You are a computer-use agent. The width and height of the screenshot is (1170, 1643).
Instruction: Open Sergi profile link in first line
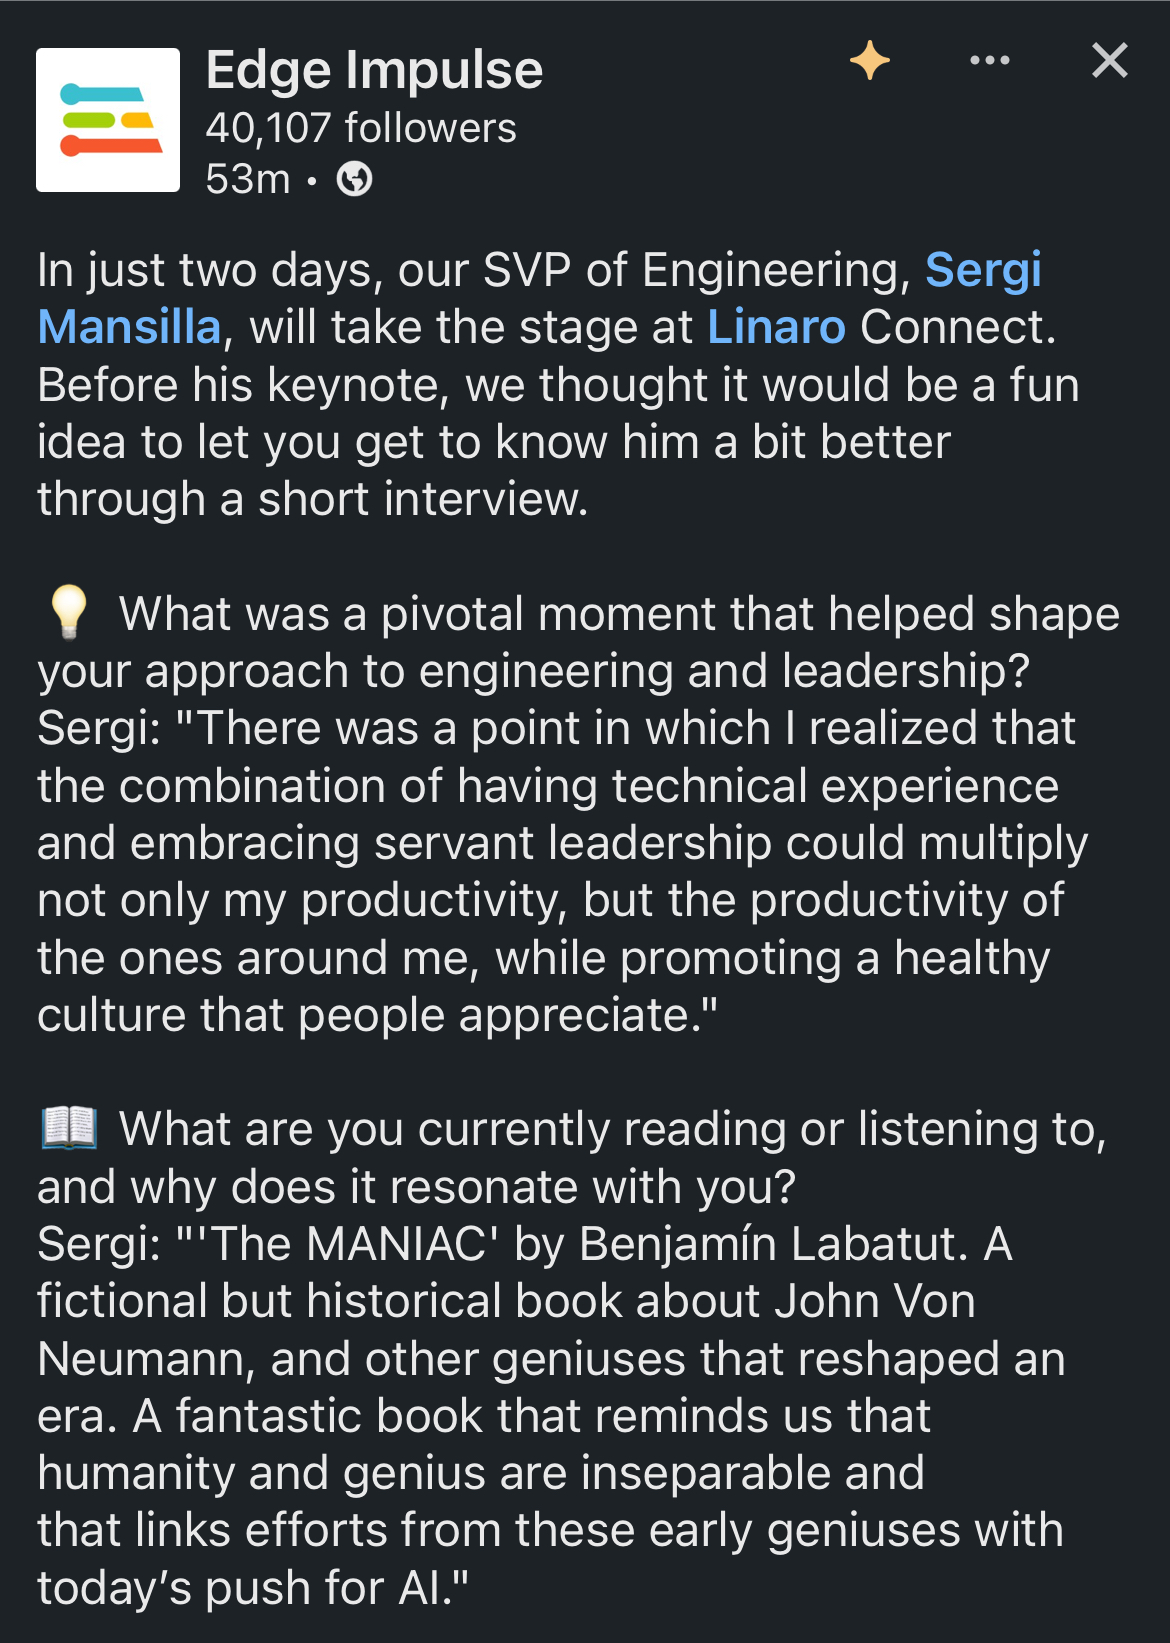pyautogui.click(x=983, y=270)
